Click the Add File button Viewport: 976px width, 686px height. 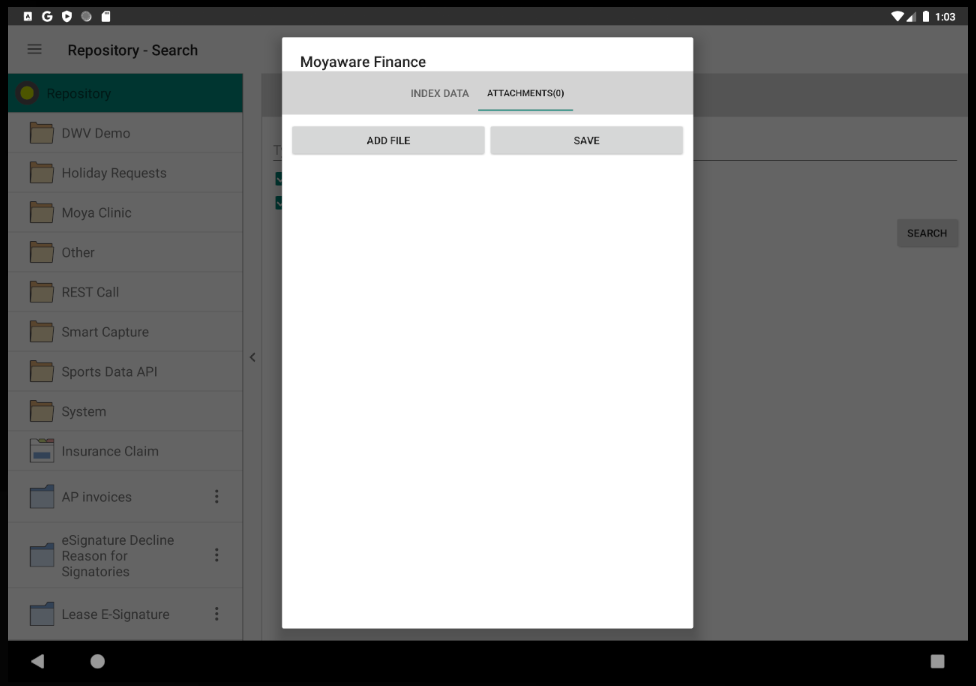point(388,141)
